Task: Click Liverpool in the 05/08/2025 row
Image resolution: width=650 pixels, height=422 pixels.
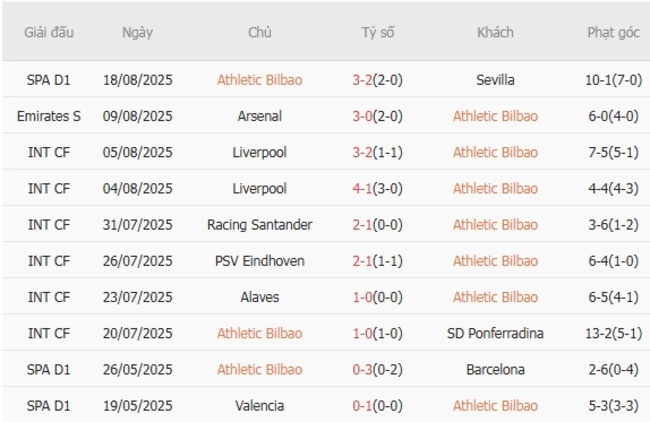Action: (x=260, y=152)
